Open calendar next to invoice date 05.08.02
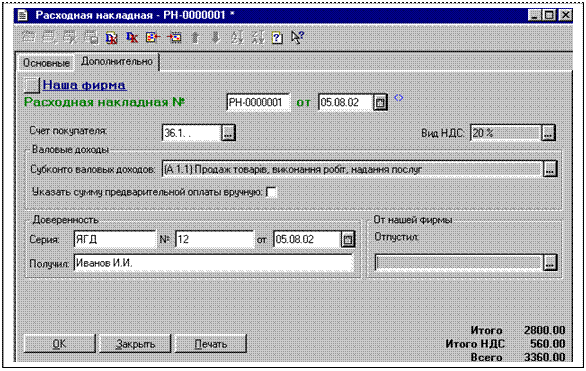 click(x=380, y=102)
